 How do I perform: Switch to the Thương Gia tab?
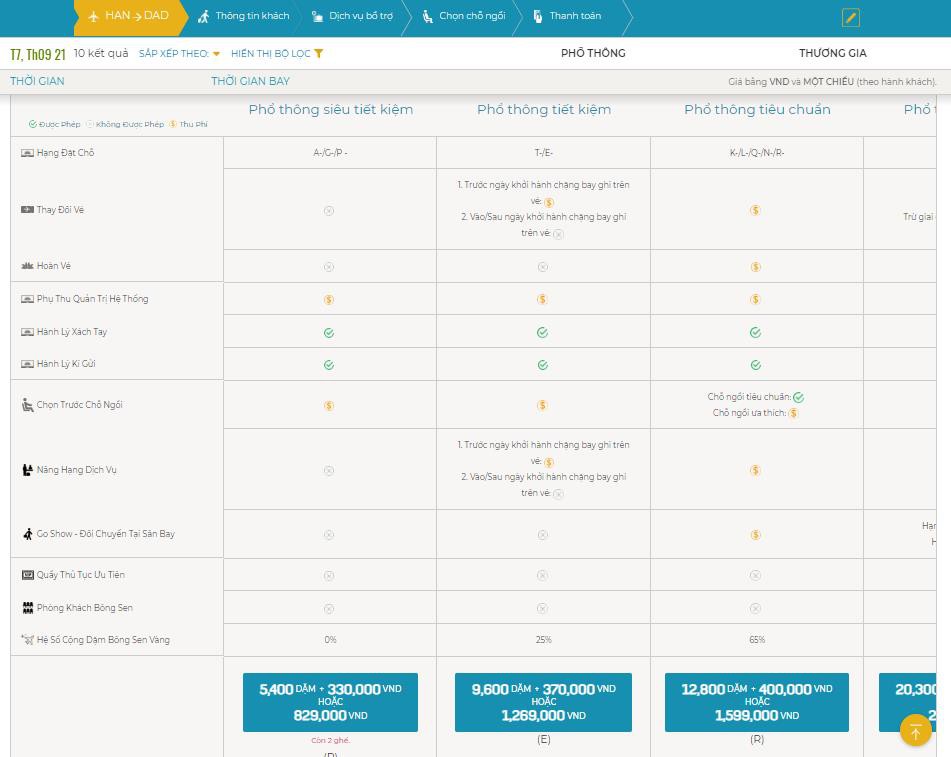[832, 53]
